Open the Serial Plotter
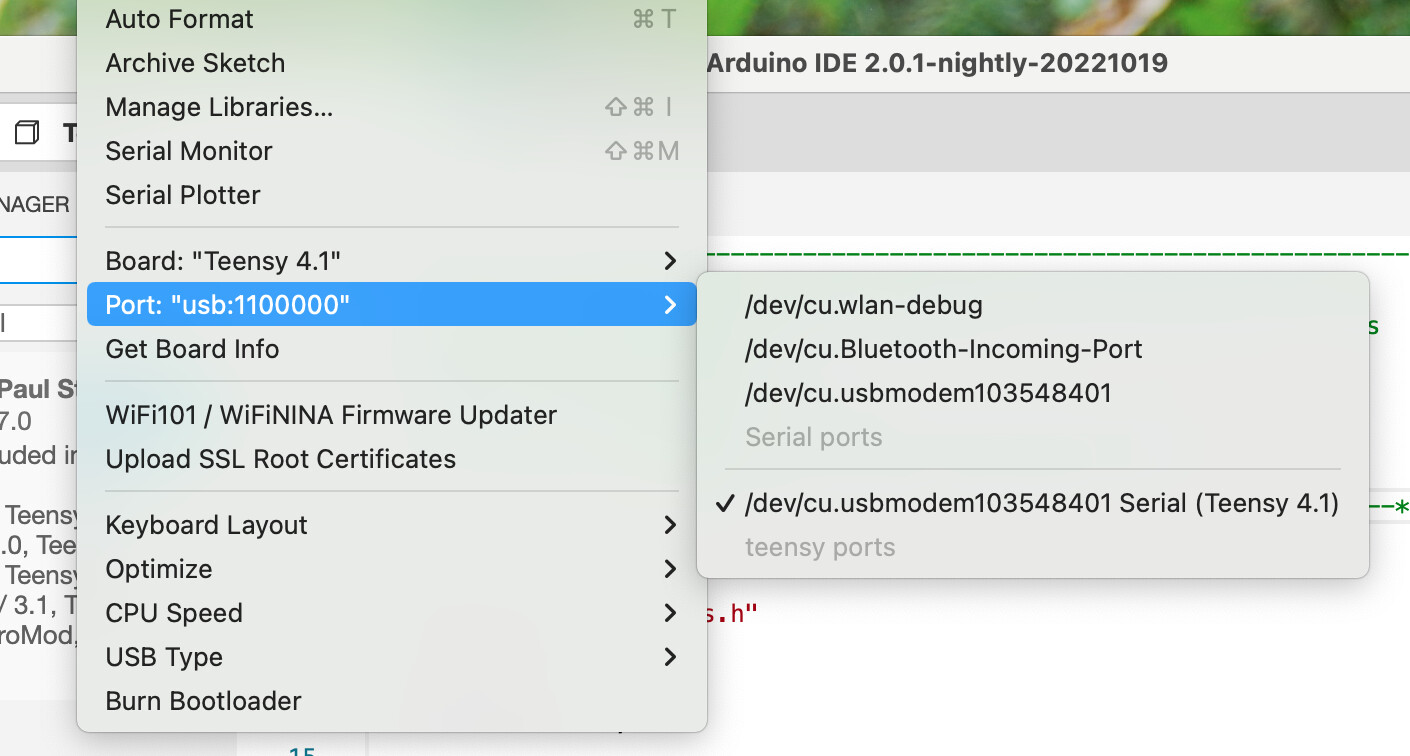 click(x=183, y=195)
